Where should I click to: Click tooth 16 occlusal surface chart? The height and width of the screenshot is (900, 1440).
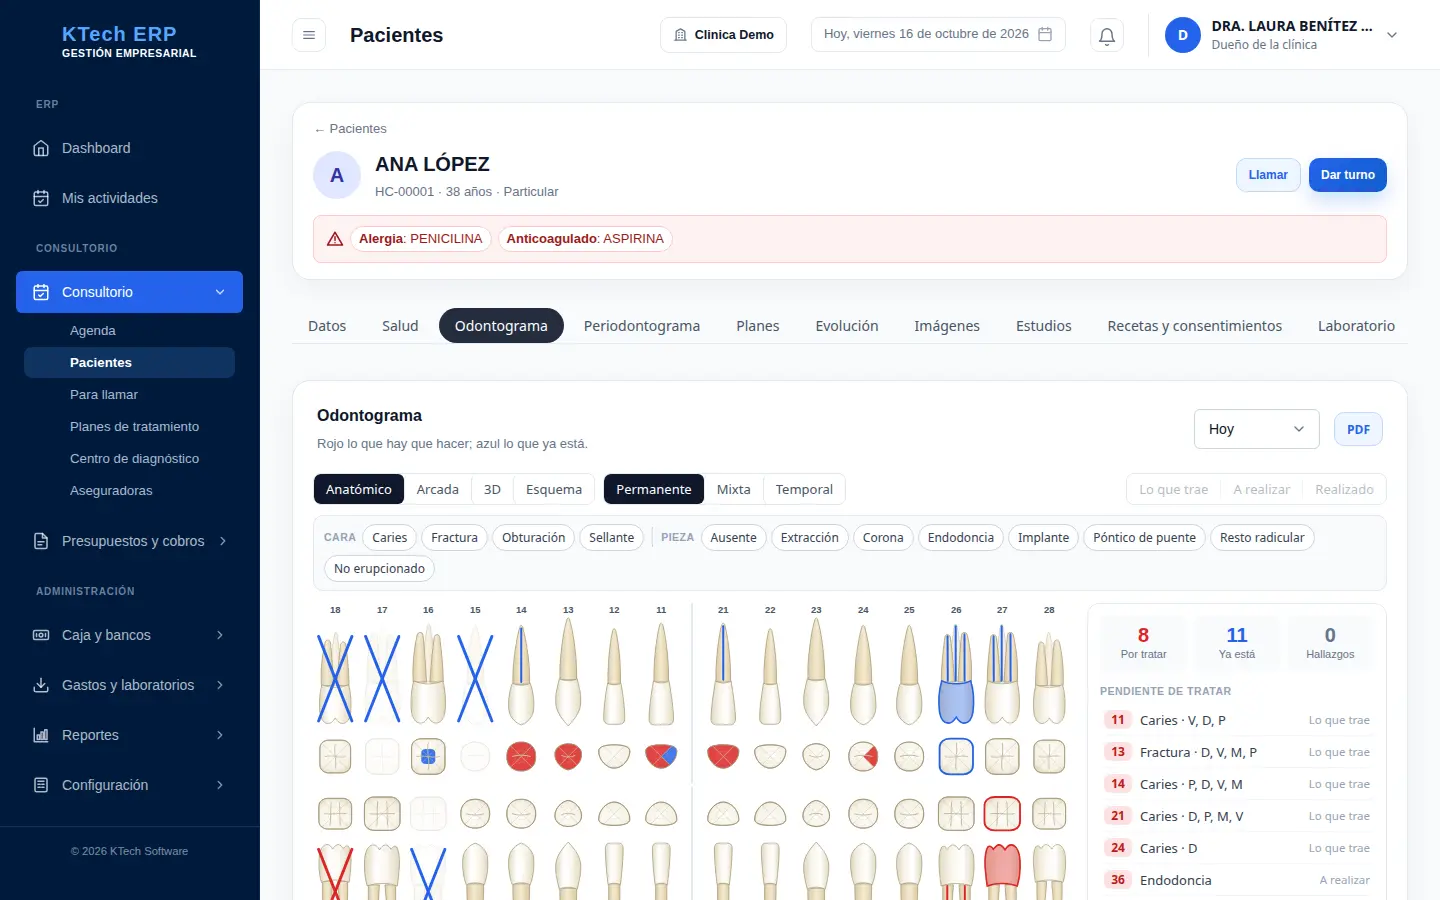click(428, 757)
